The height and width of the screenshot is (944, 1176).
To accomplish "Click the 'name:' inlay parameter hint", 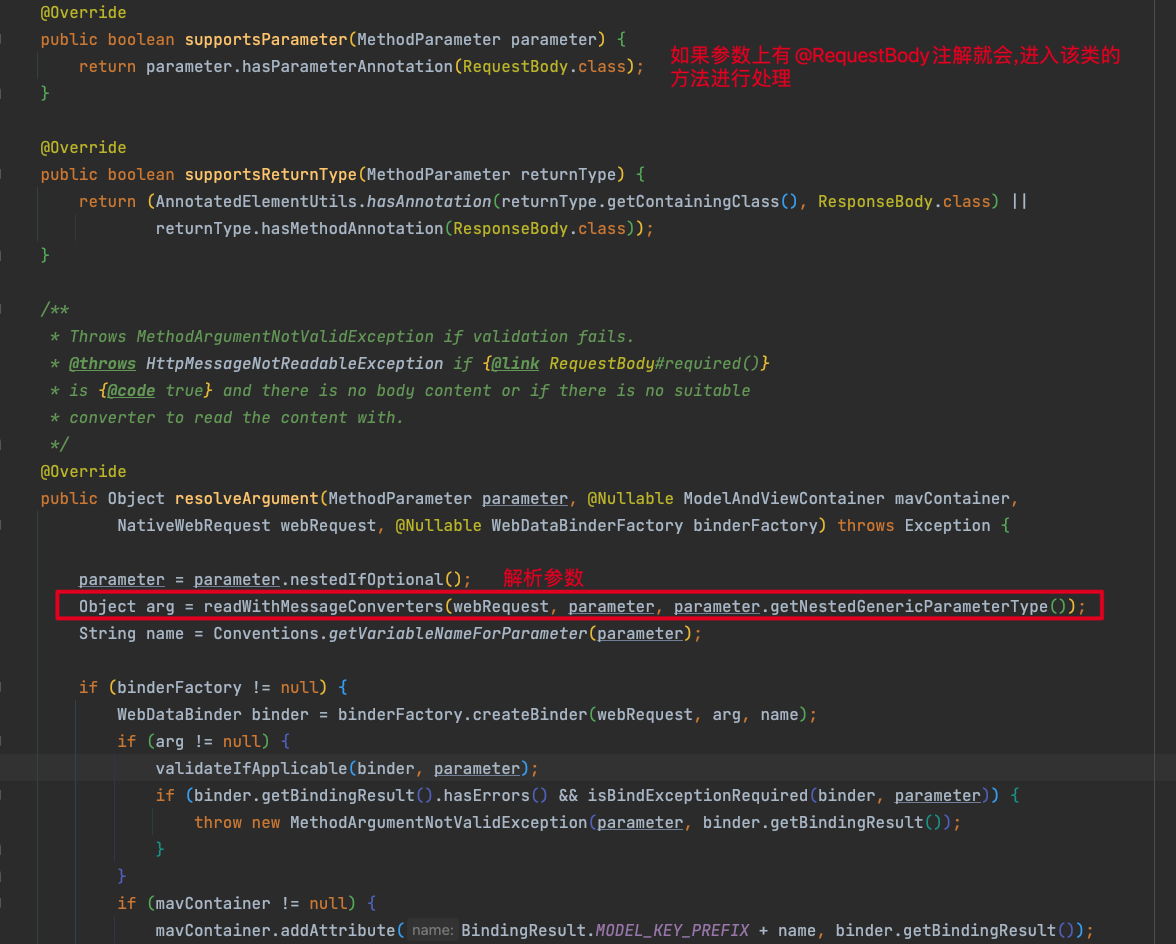I will [433, 931].
